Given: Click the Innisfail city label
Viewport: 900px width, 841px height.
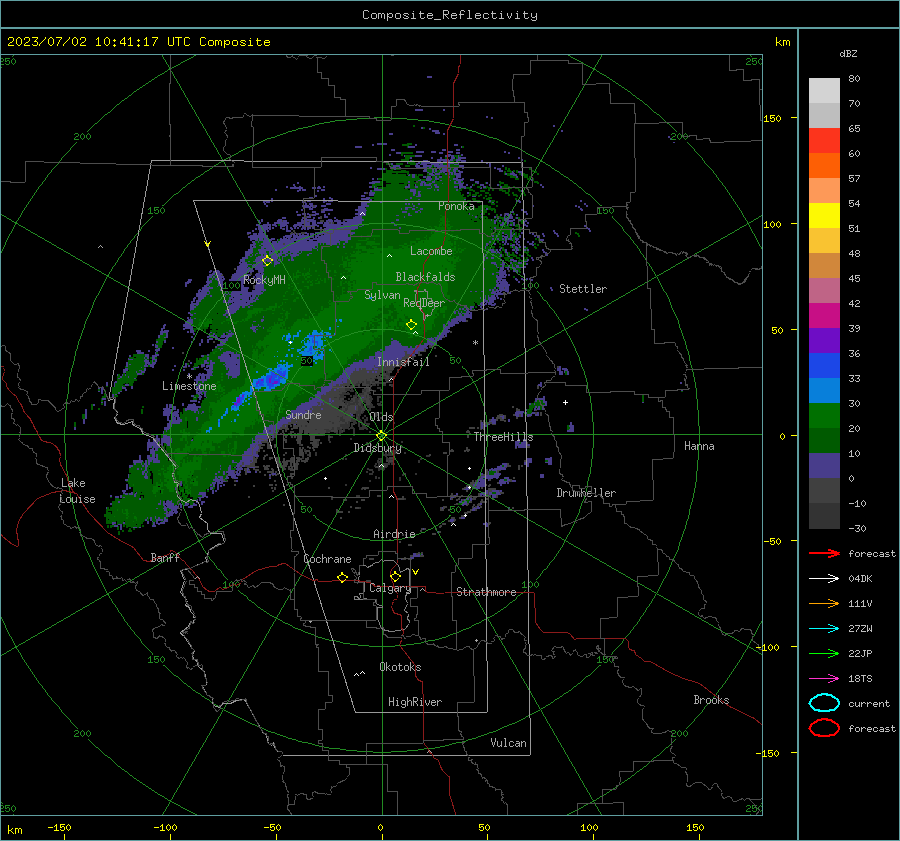Looking at the screenshot, I should click(x=403, y=362).
